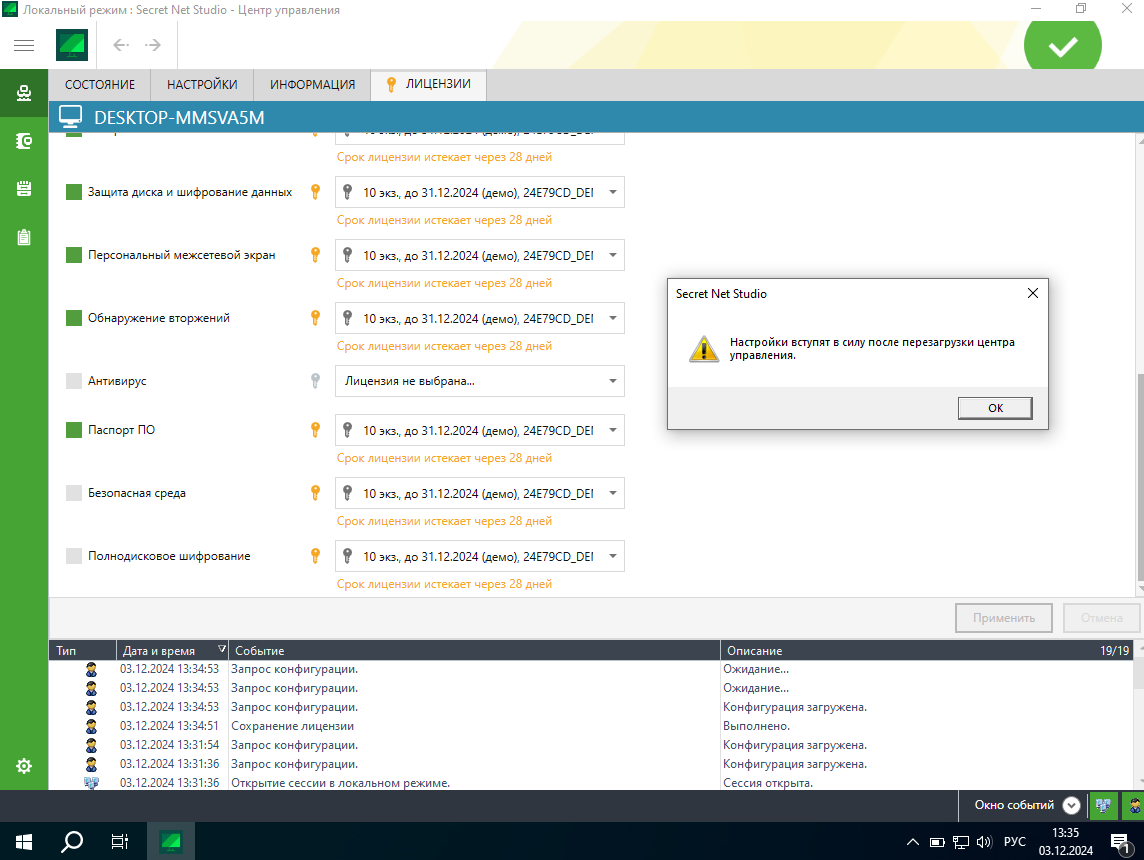This screenshot has width=1144, height=860.
Task: Open Task View on the taskbar
Action: click(120, 842)
